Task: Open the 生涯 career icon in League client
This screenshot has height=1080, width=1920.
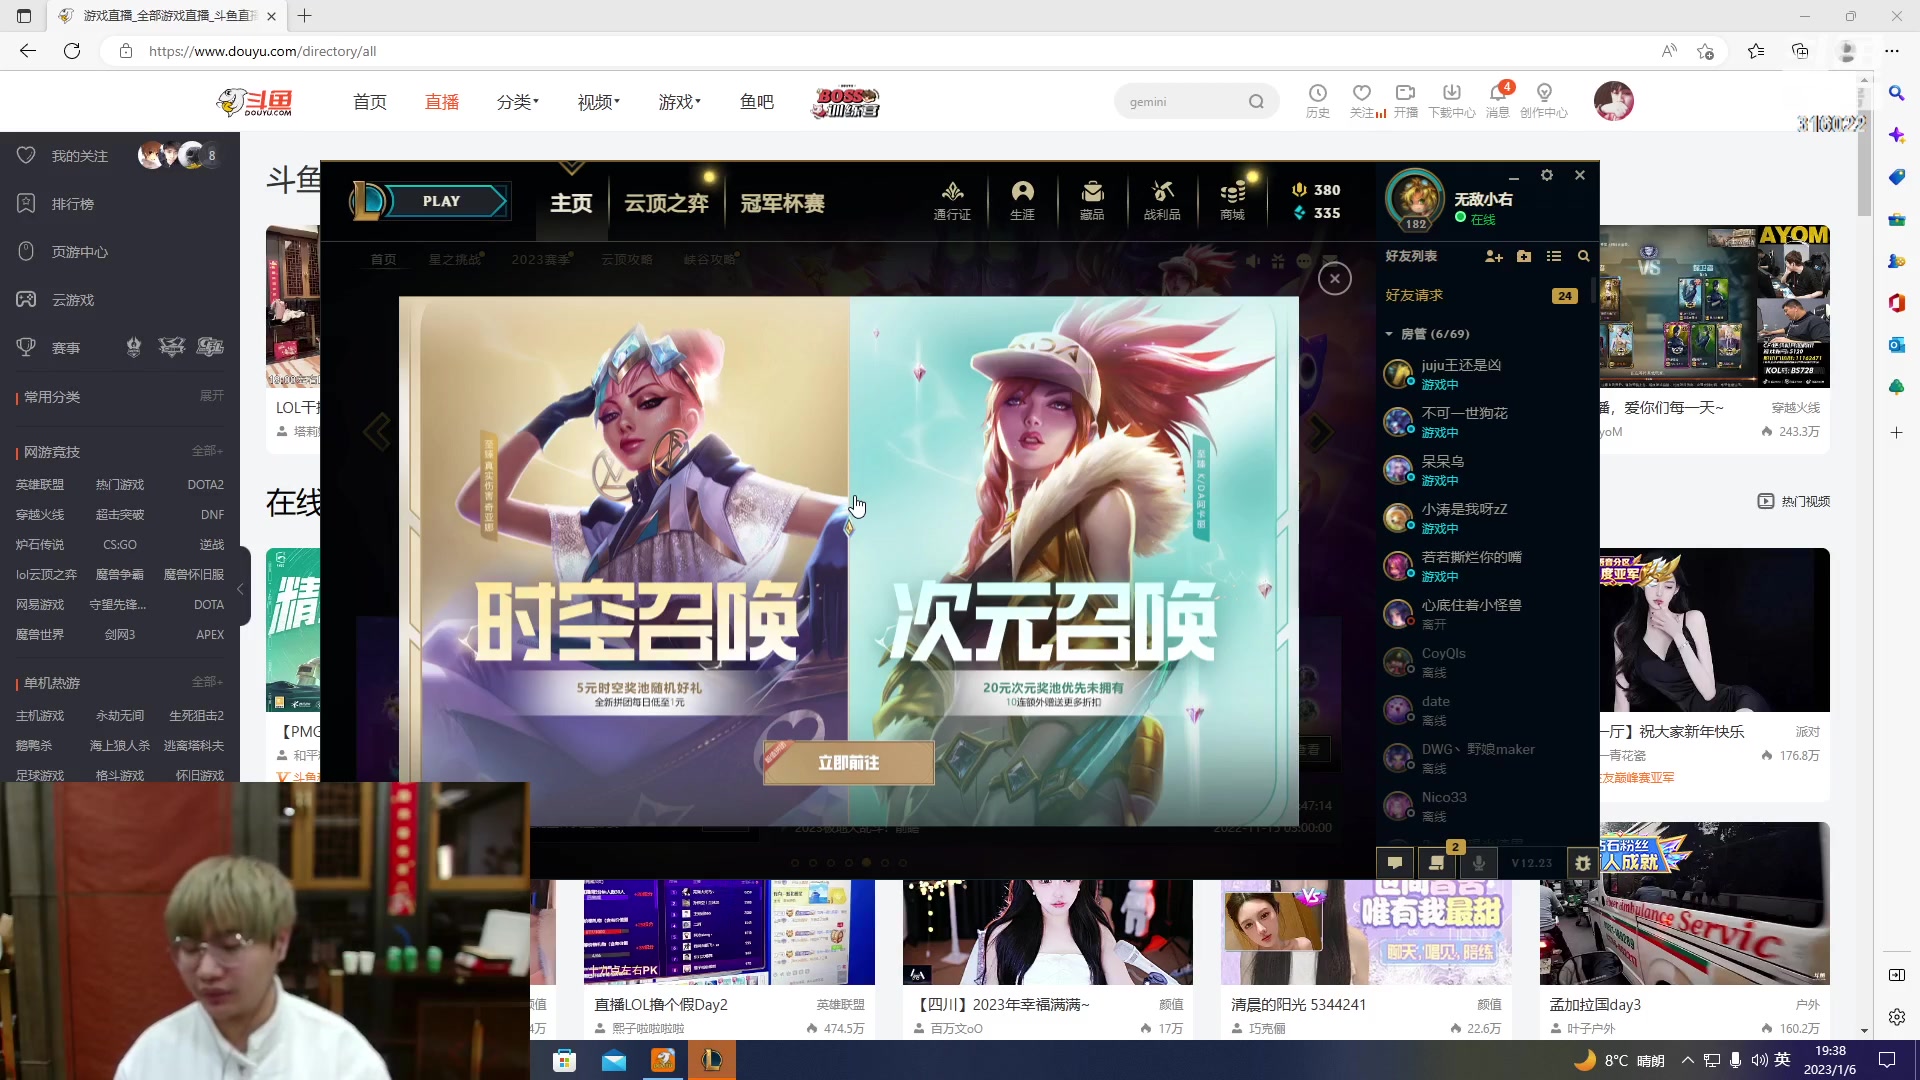Action: click(1022, 200)
